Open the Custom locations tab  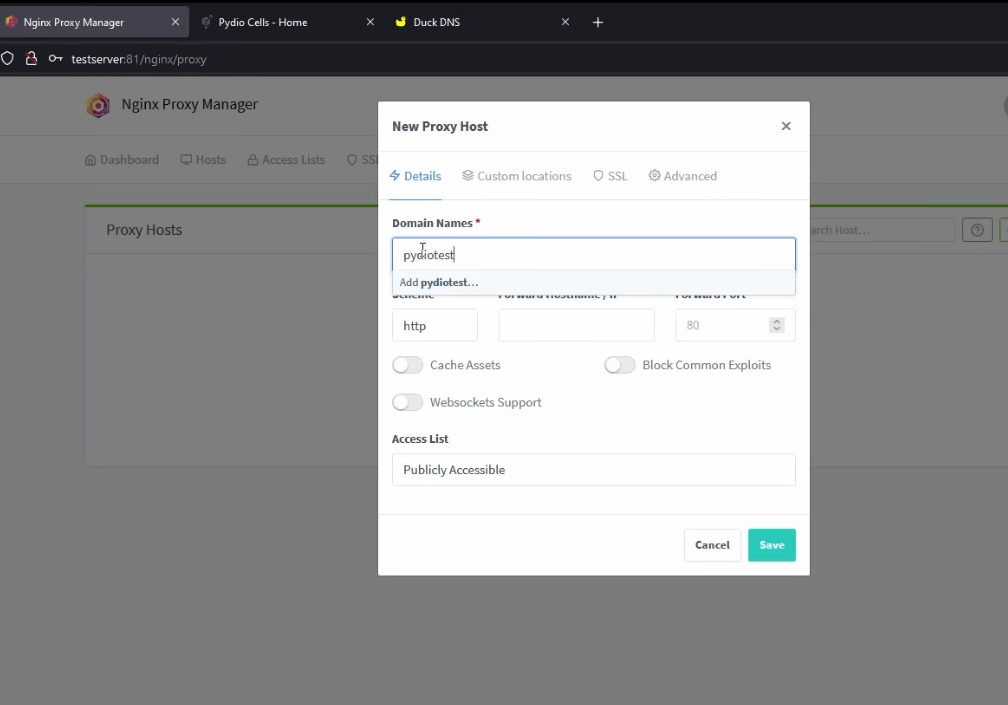point(517,176)
